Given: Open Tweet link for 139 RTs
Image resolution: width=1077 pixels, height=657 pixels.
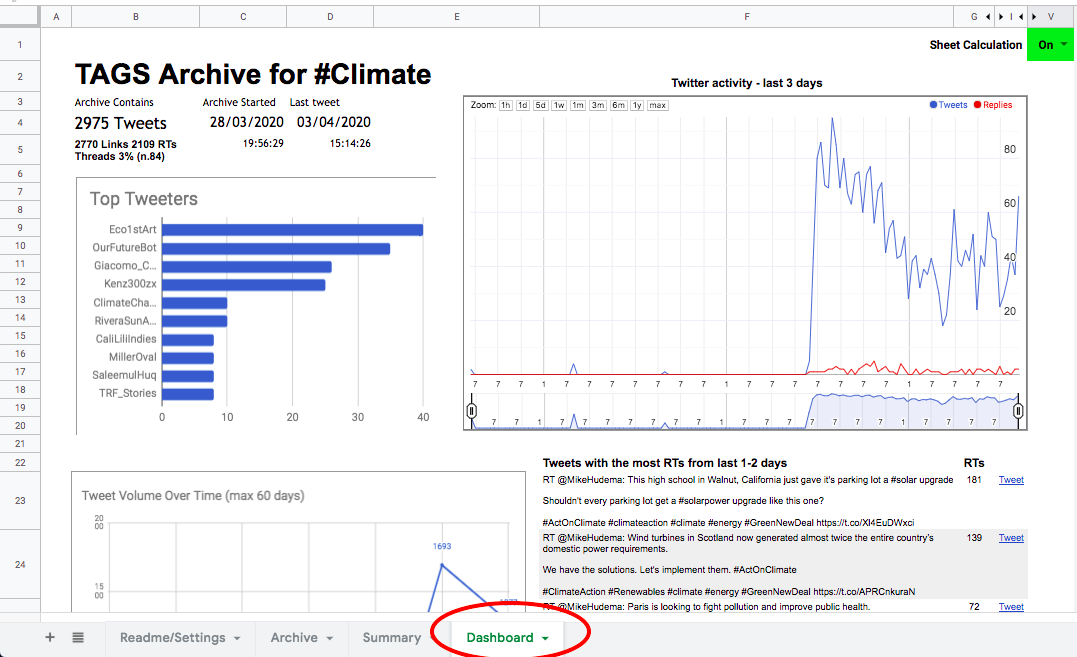Looking at the screenshot, I should (1011, 538).
